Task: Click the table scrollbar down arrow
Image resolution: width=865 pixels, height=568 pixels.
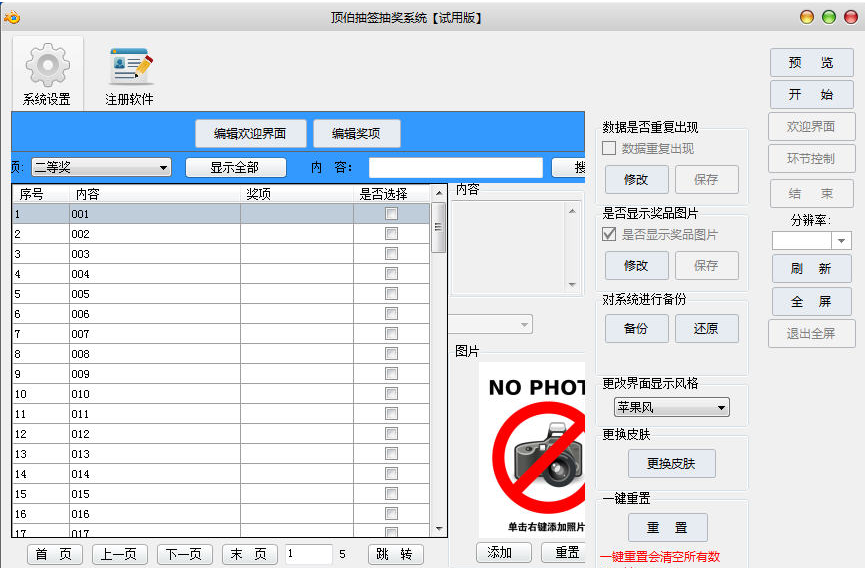Action: [439, 529]
